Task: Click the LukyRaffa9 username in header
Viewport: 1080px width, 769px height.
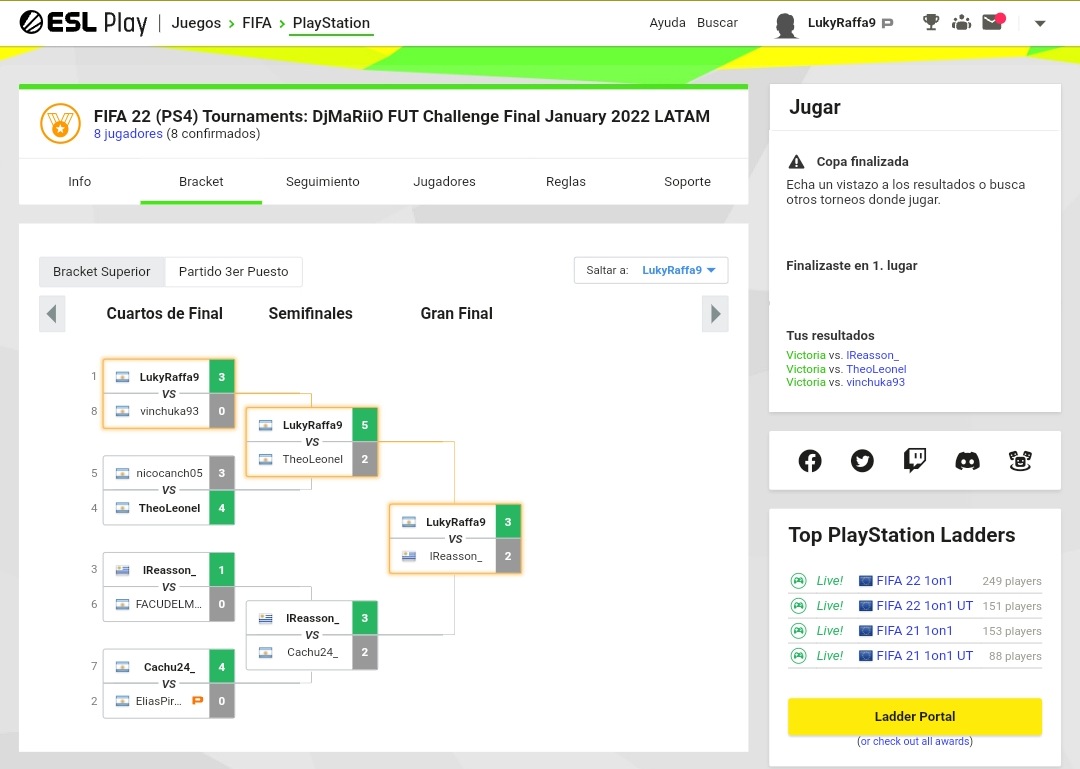Action: (841, 23)
